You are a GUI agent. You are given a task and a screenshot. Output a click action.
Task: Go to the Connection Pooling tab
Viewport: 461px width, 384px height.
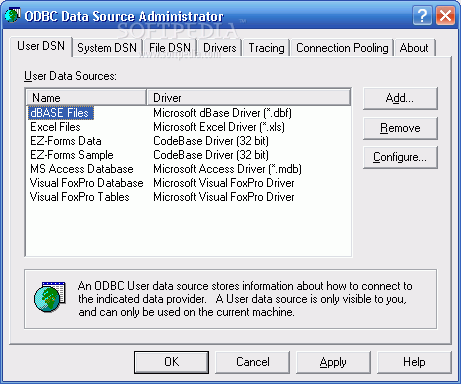[342, 48]
